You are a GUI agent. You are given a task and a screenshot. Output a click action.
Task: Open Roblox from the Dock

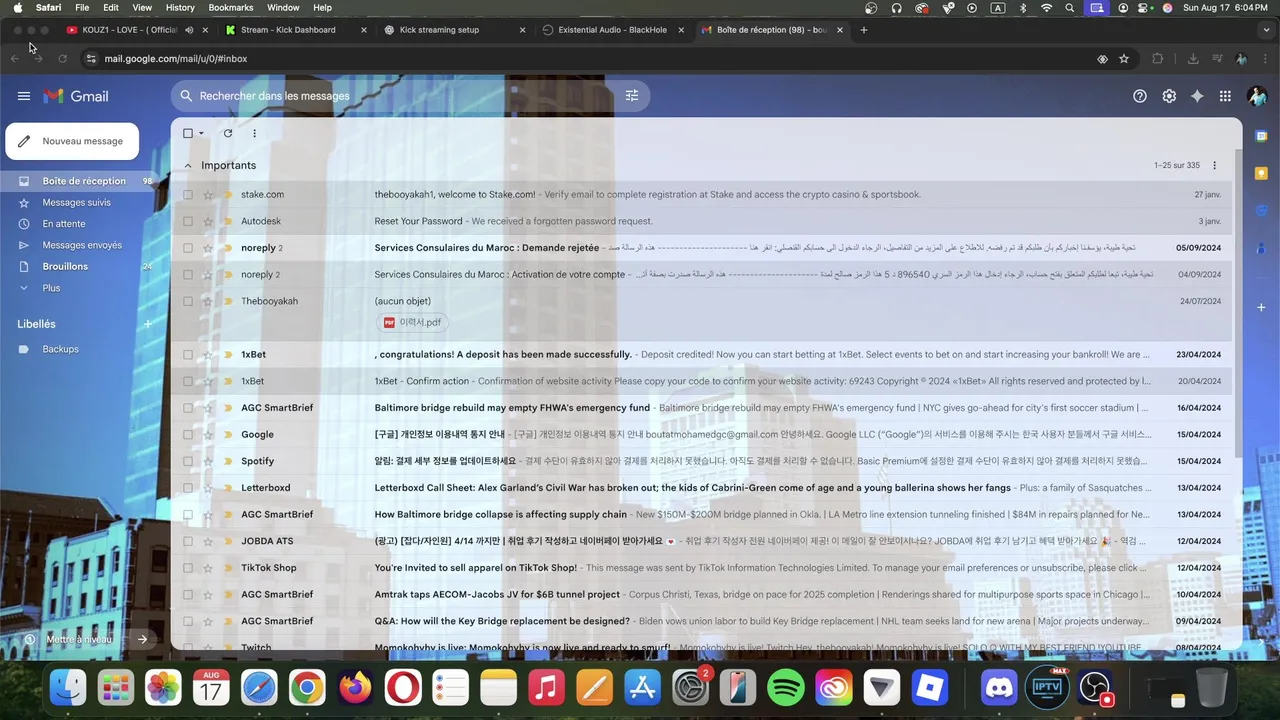click(930, 688)
